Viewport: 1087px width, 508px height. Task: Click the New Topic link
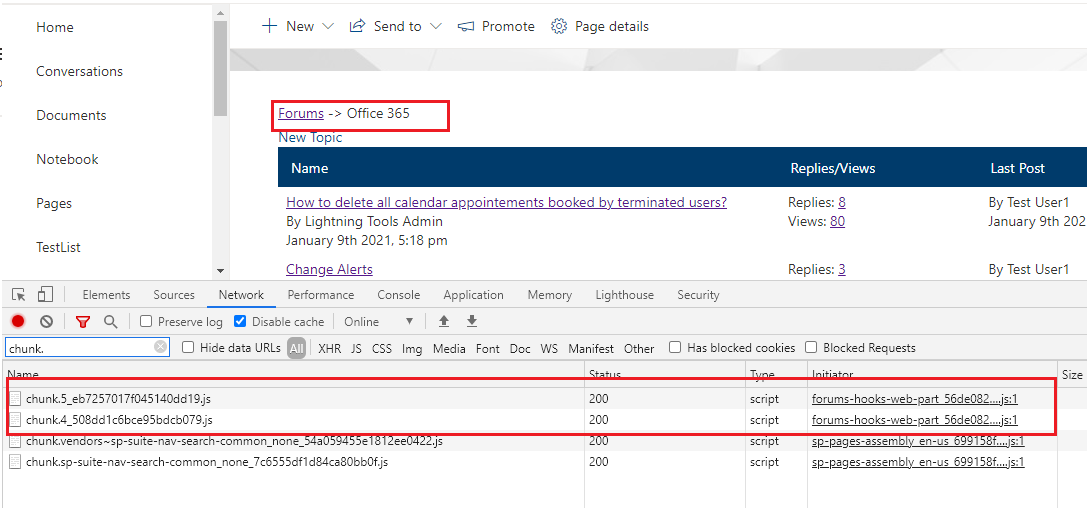pos(310,138)
